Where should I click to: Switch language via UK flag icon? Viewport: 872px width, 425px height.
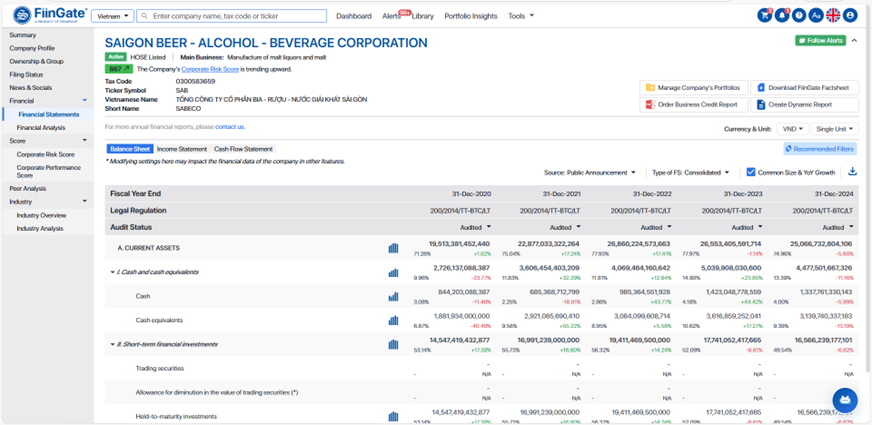pos(833,16)
